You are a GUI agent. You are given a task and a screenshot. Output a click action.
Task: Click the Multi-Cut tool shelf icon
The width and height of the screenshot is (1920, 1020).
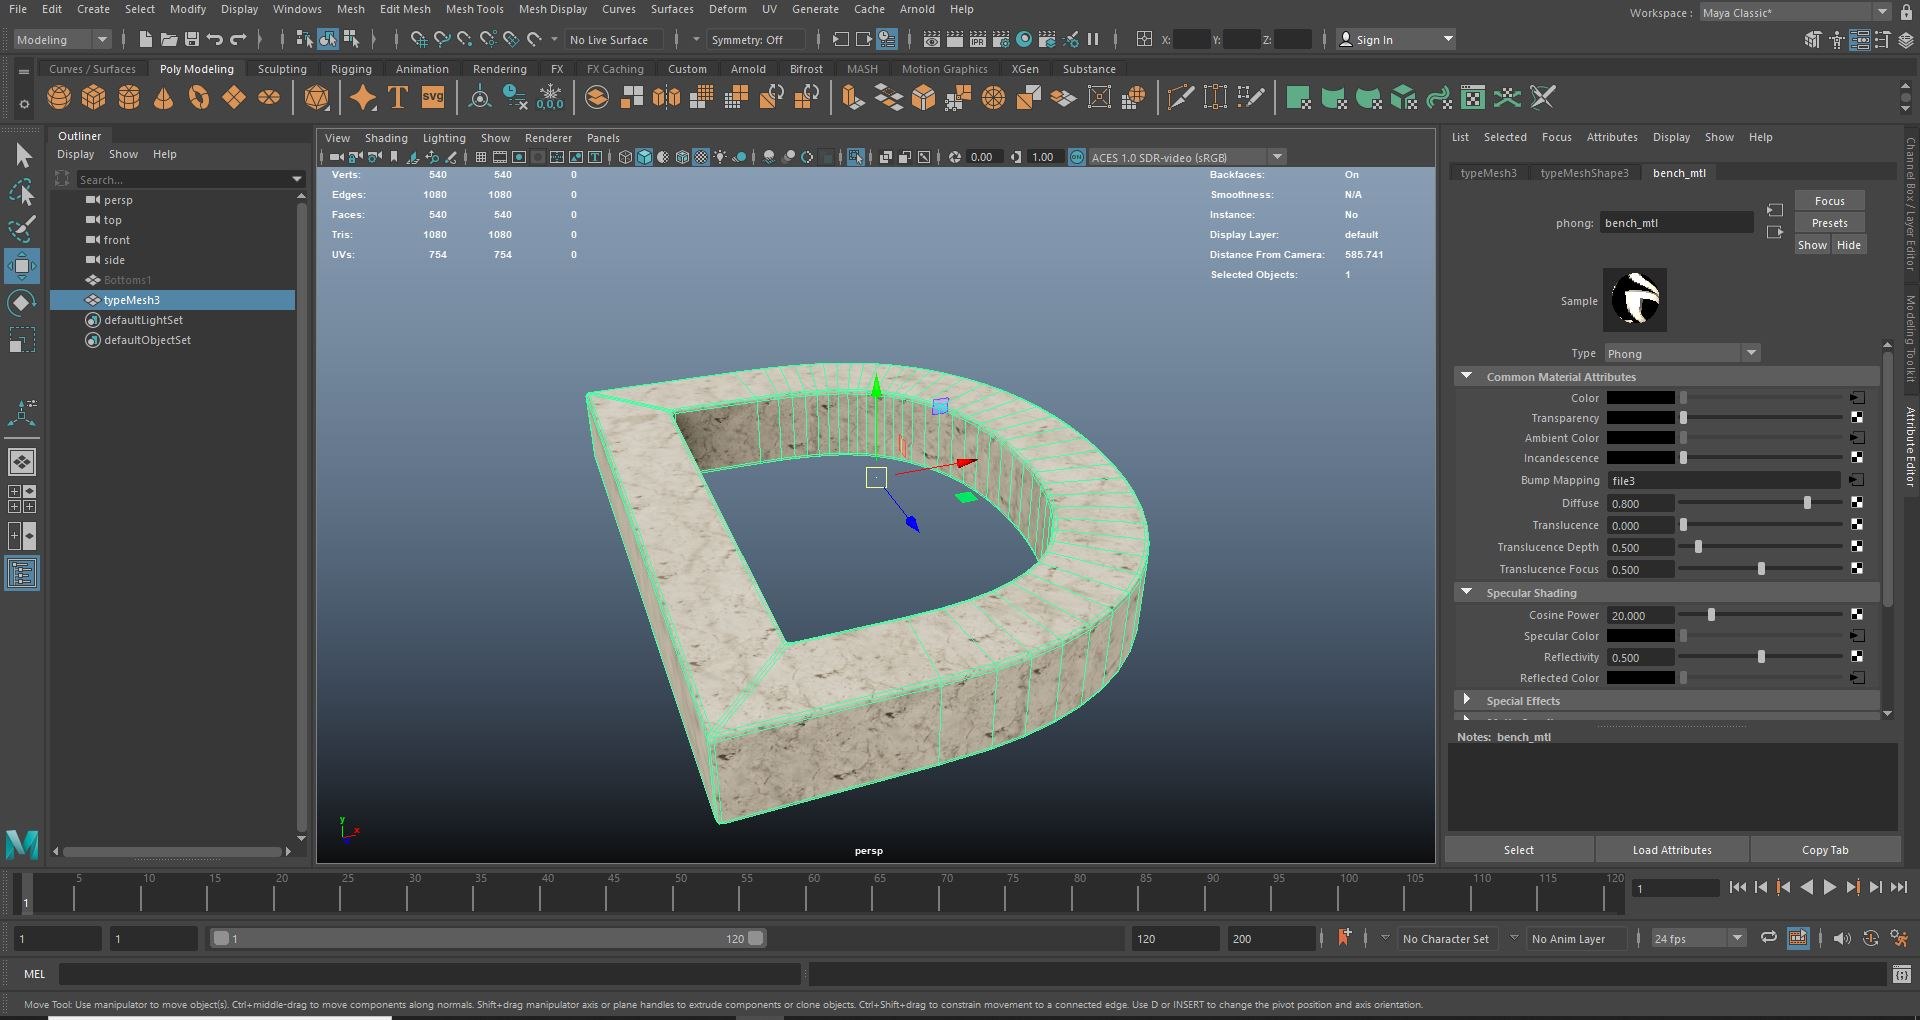point(1181,98)
